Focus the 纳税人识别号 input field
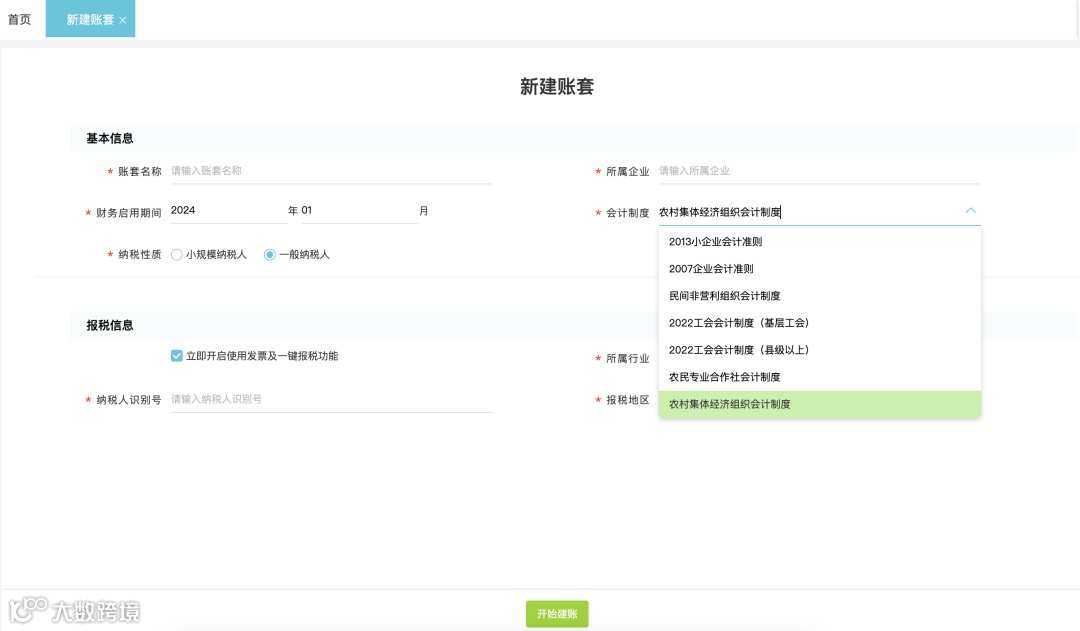 (331, 400)
